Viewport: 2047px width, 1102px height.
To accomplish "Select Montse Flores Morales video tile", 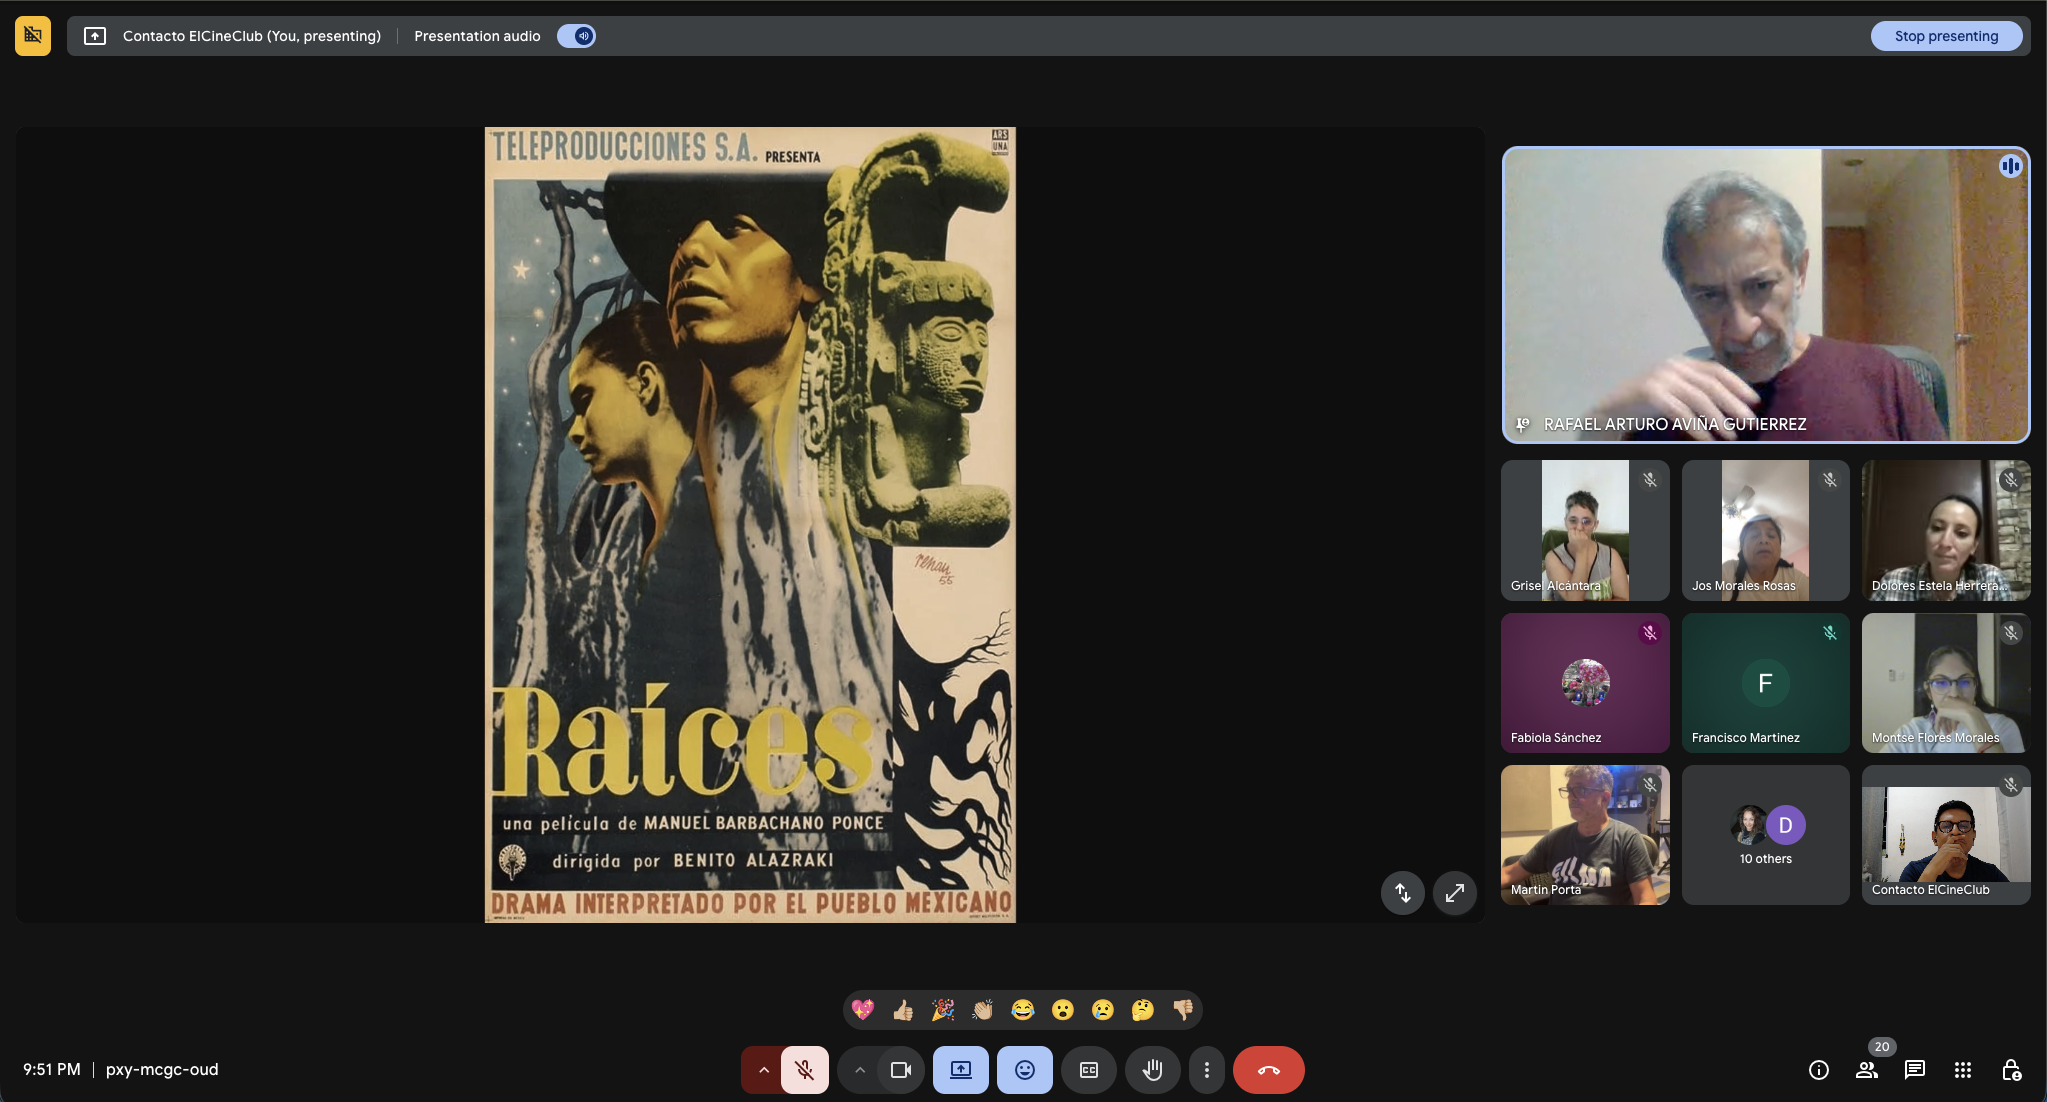I will click(1946, 683).
